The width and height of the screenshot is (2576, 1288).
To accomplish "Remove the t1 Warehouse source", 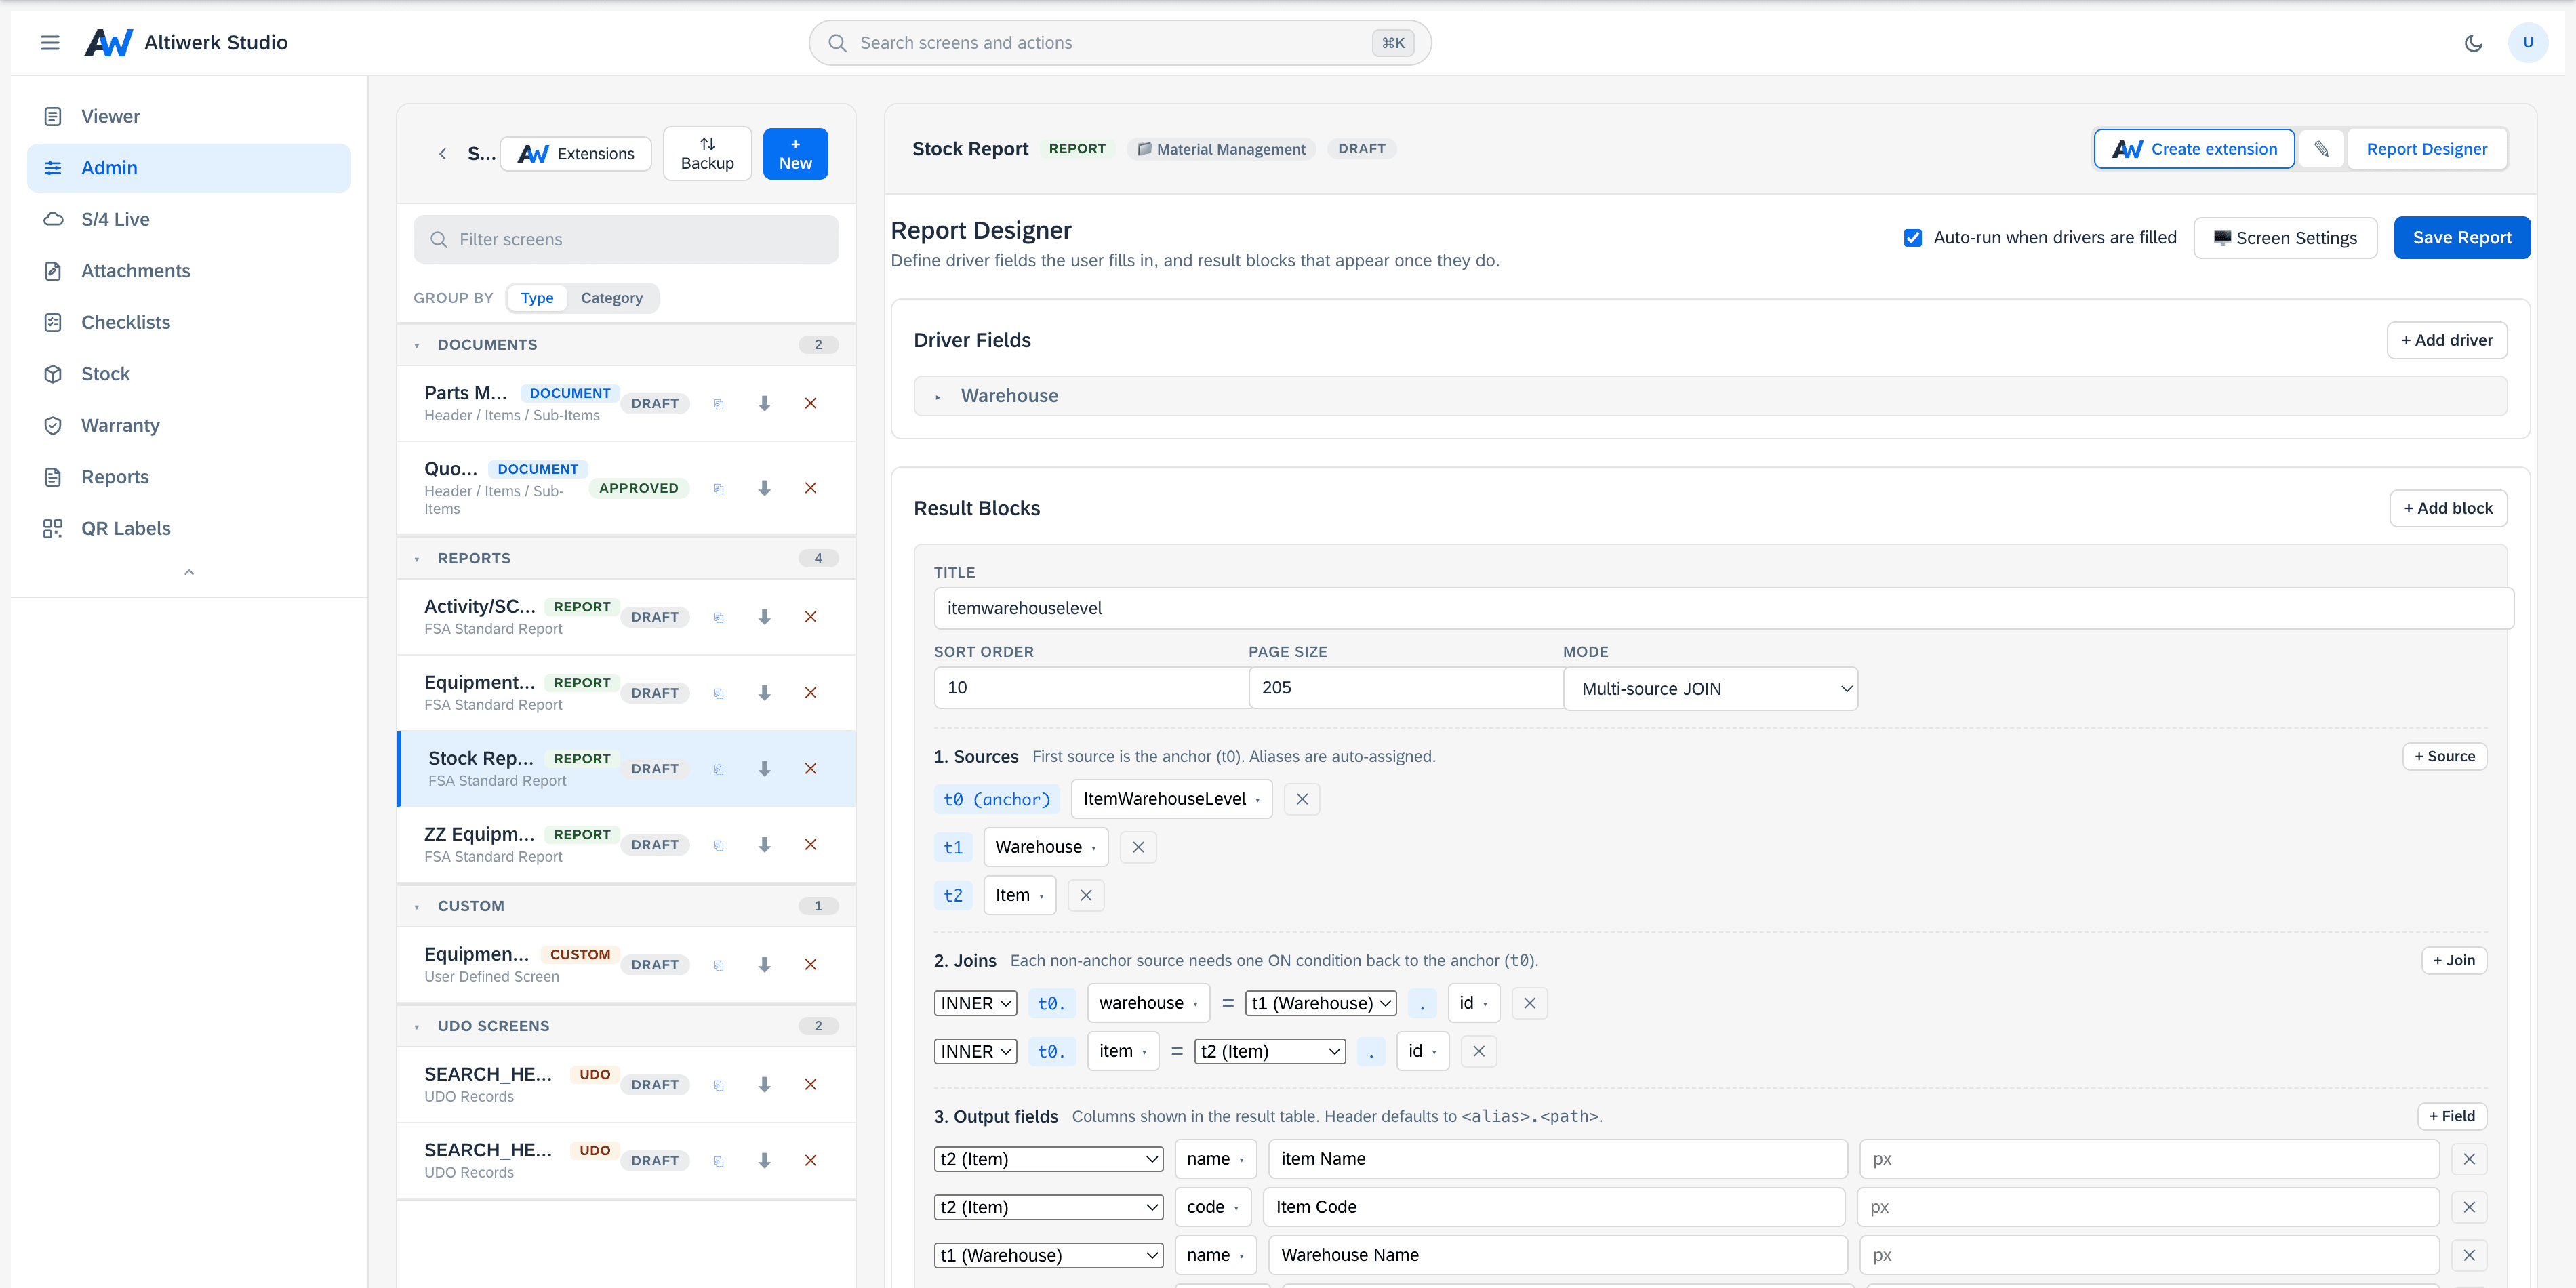I will (1138, 847).
